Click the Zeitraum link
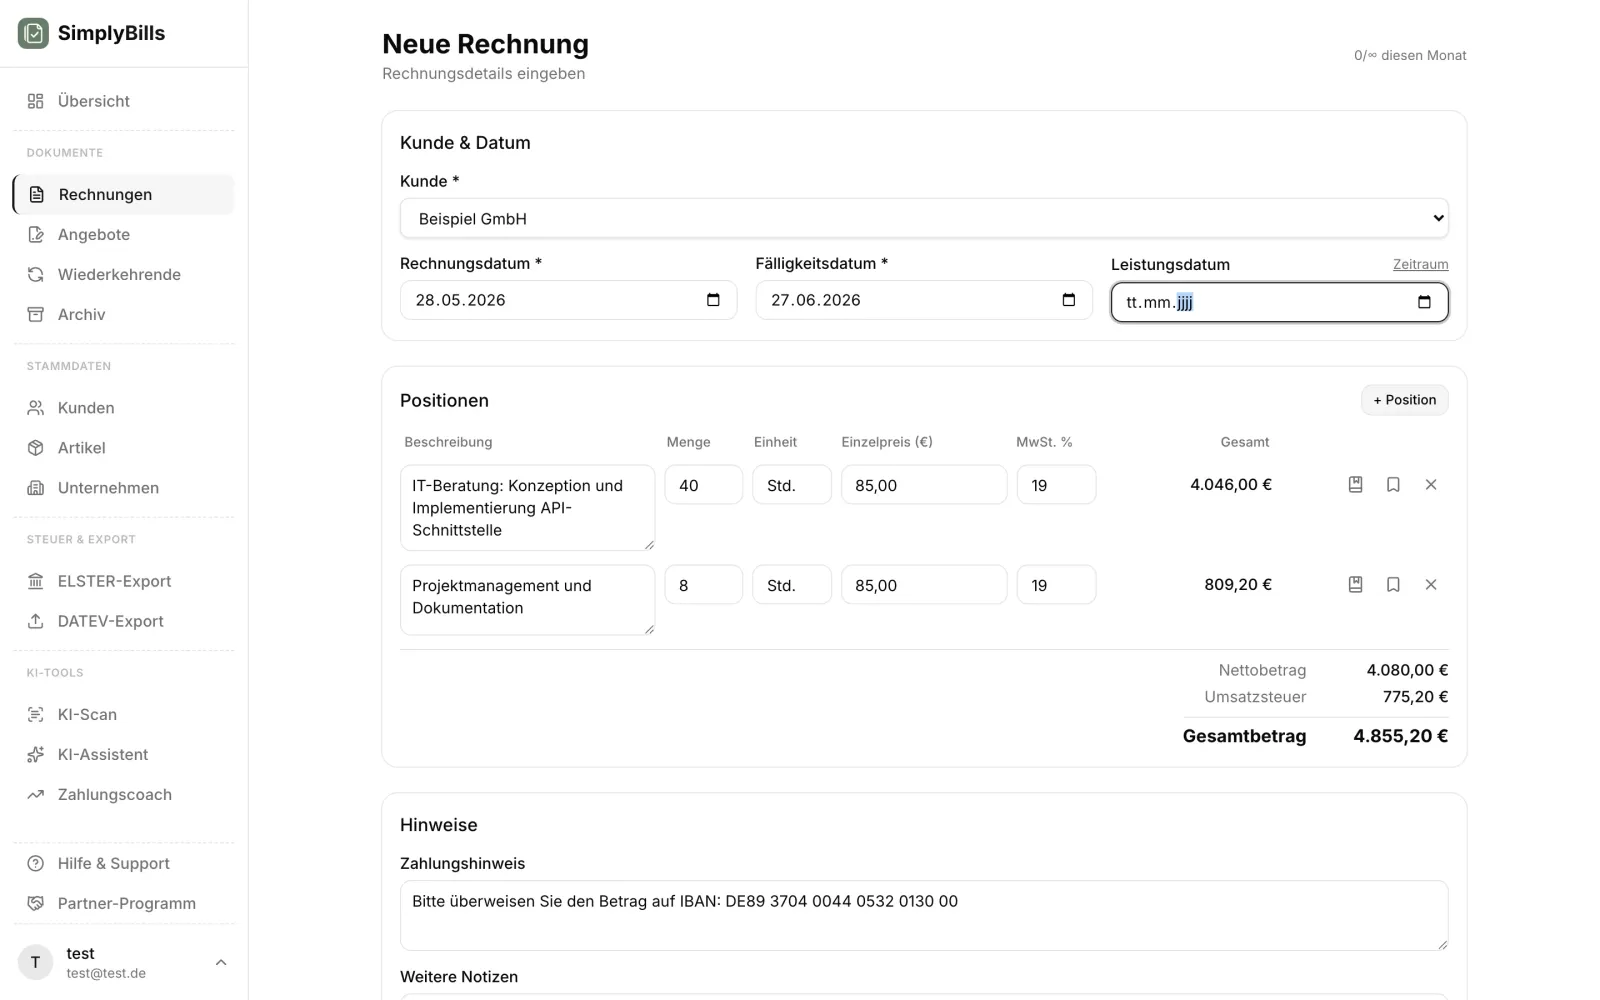The height and width of the screenshot is (1000, 1600). [1420, 264]
